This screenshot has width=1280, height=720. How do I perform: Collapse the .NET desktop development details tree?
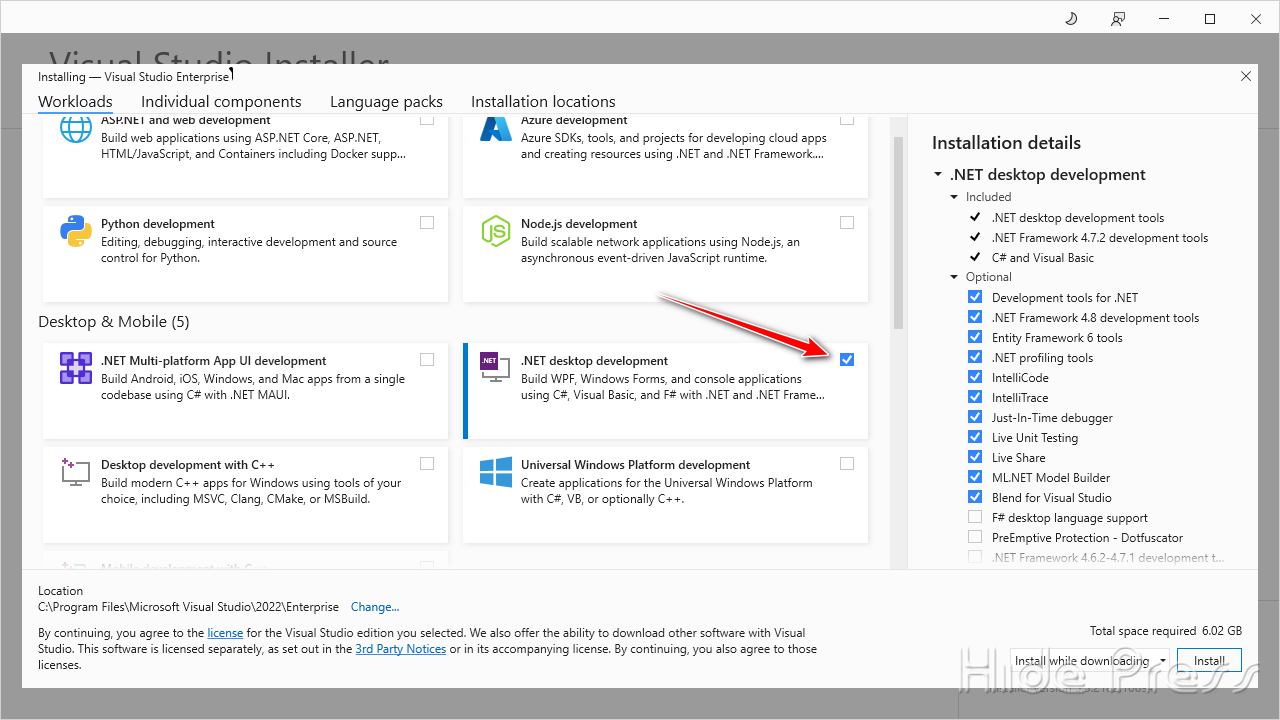pos(938,175)
